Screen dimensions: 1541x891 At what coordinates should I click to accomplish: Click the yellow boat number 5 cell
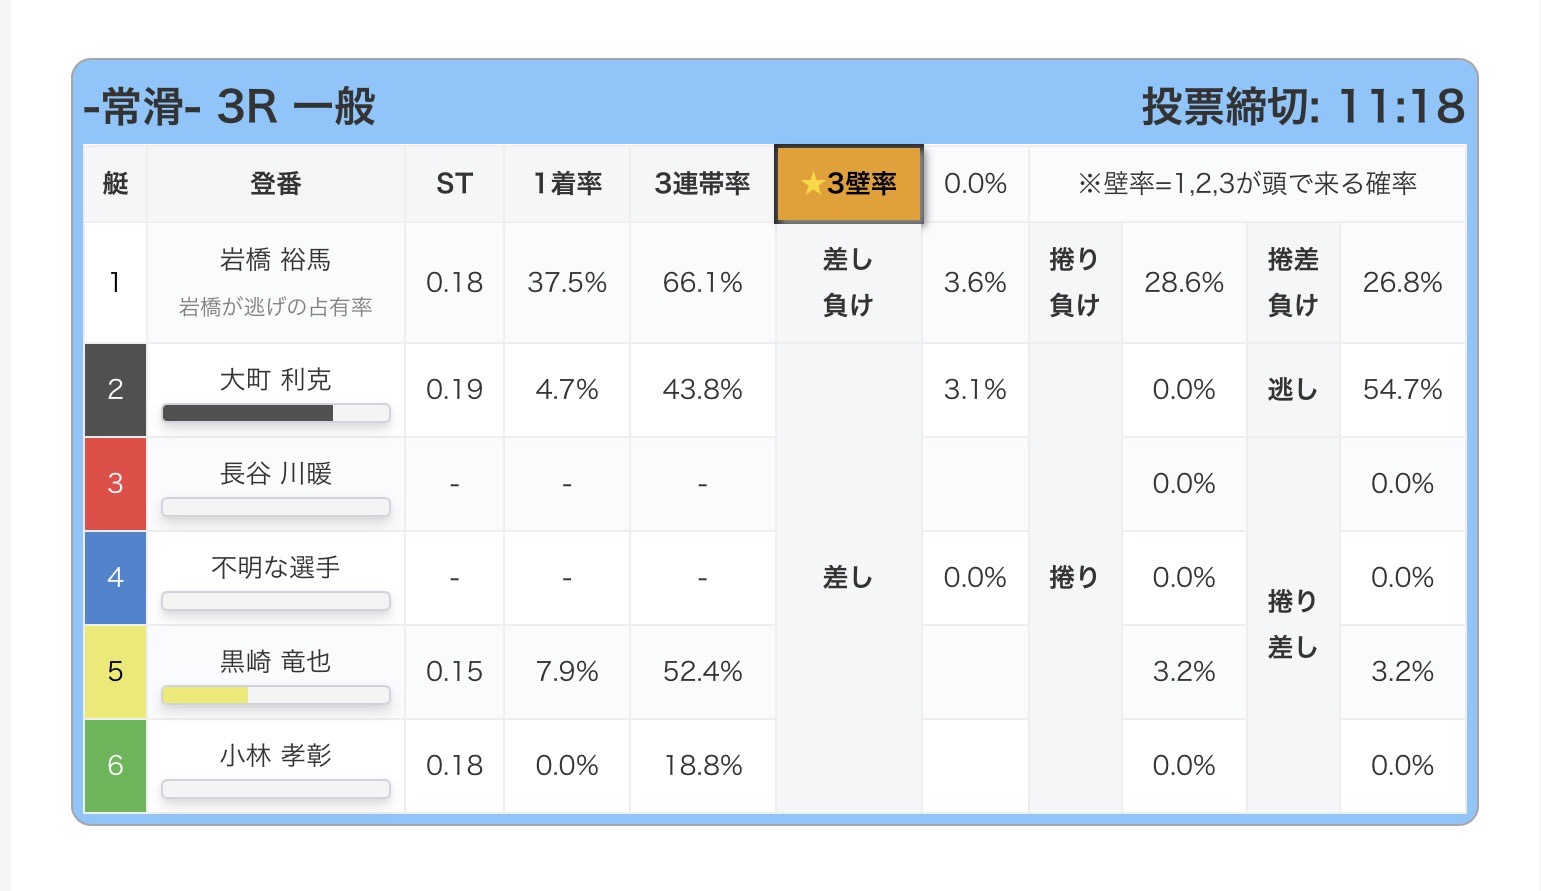tap(115, 672)
